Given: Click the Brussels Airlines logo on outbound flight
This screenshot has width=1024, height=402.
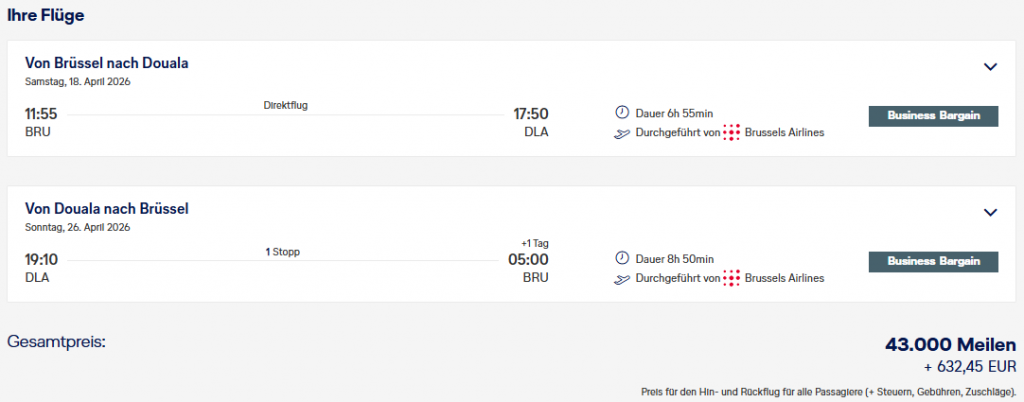Looking at the screenshot, I should [x=732, y=133].
